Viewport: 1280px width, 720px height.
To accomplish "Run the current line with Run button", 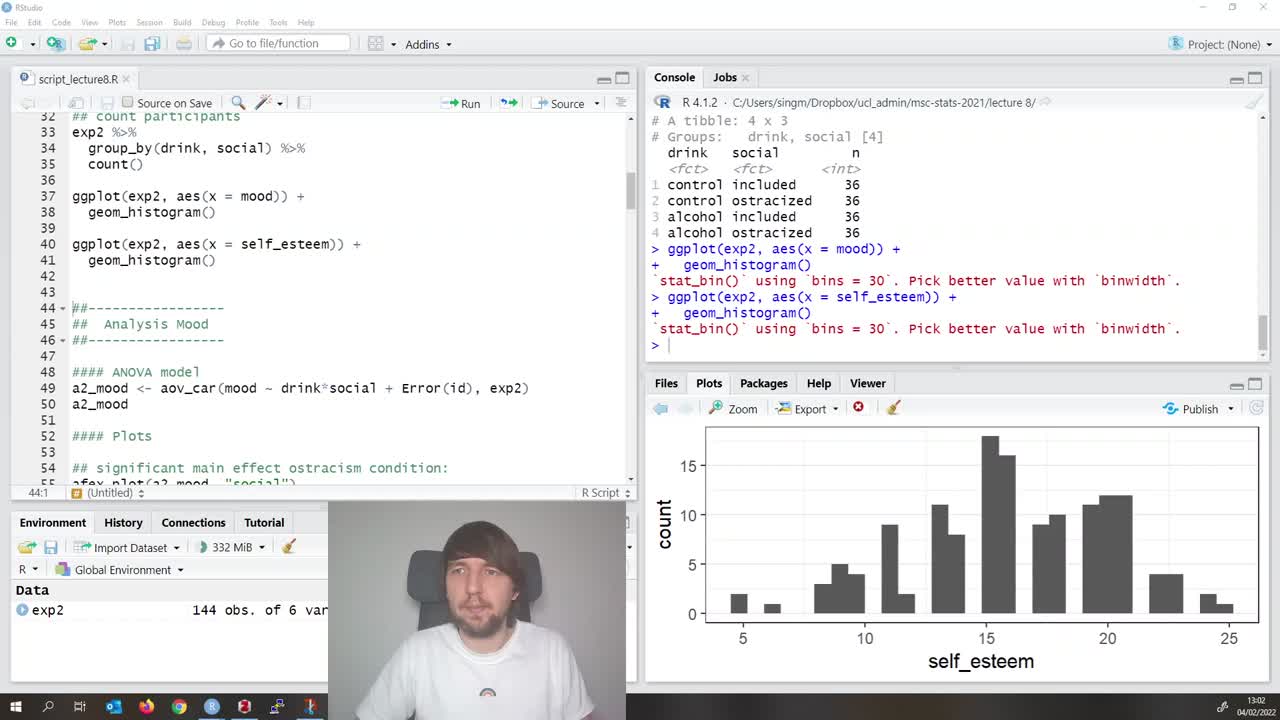I will (x=462, y=103).
